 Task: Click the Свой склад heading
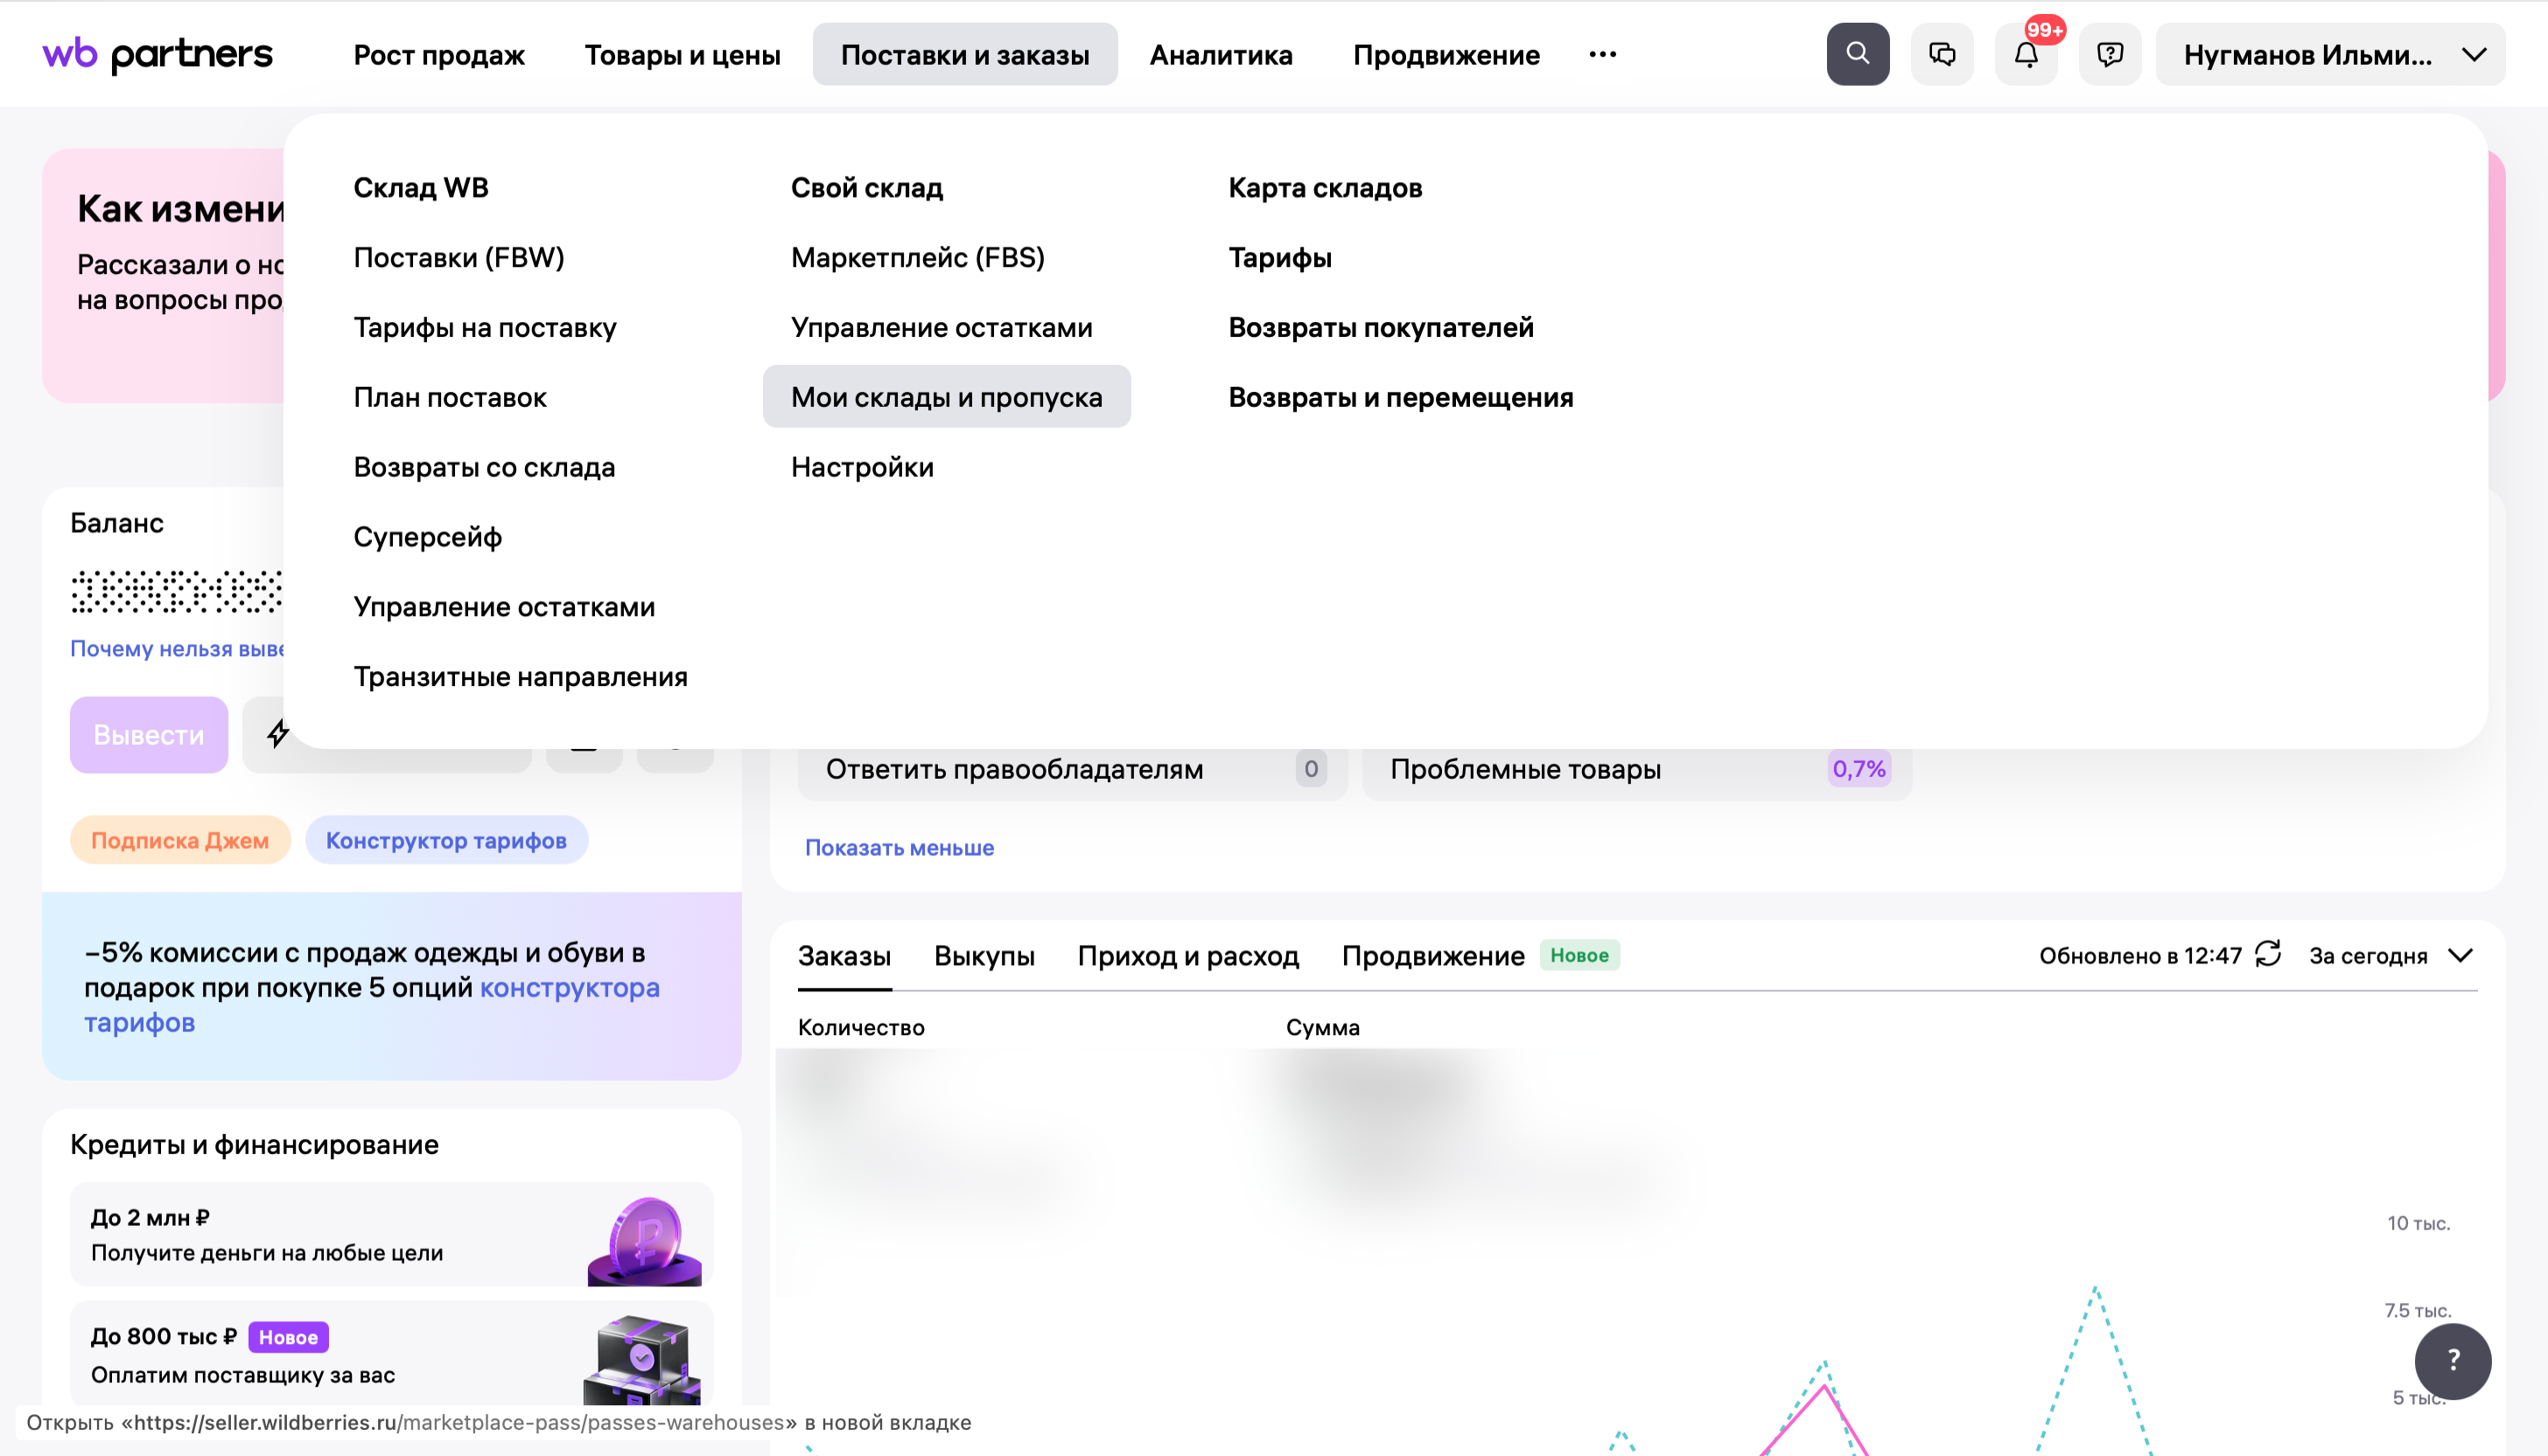tap(866, 187)
